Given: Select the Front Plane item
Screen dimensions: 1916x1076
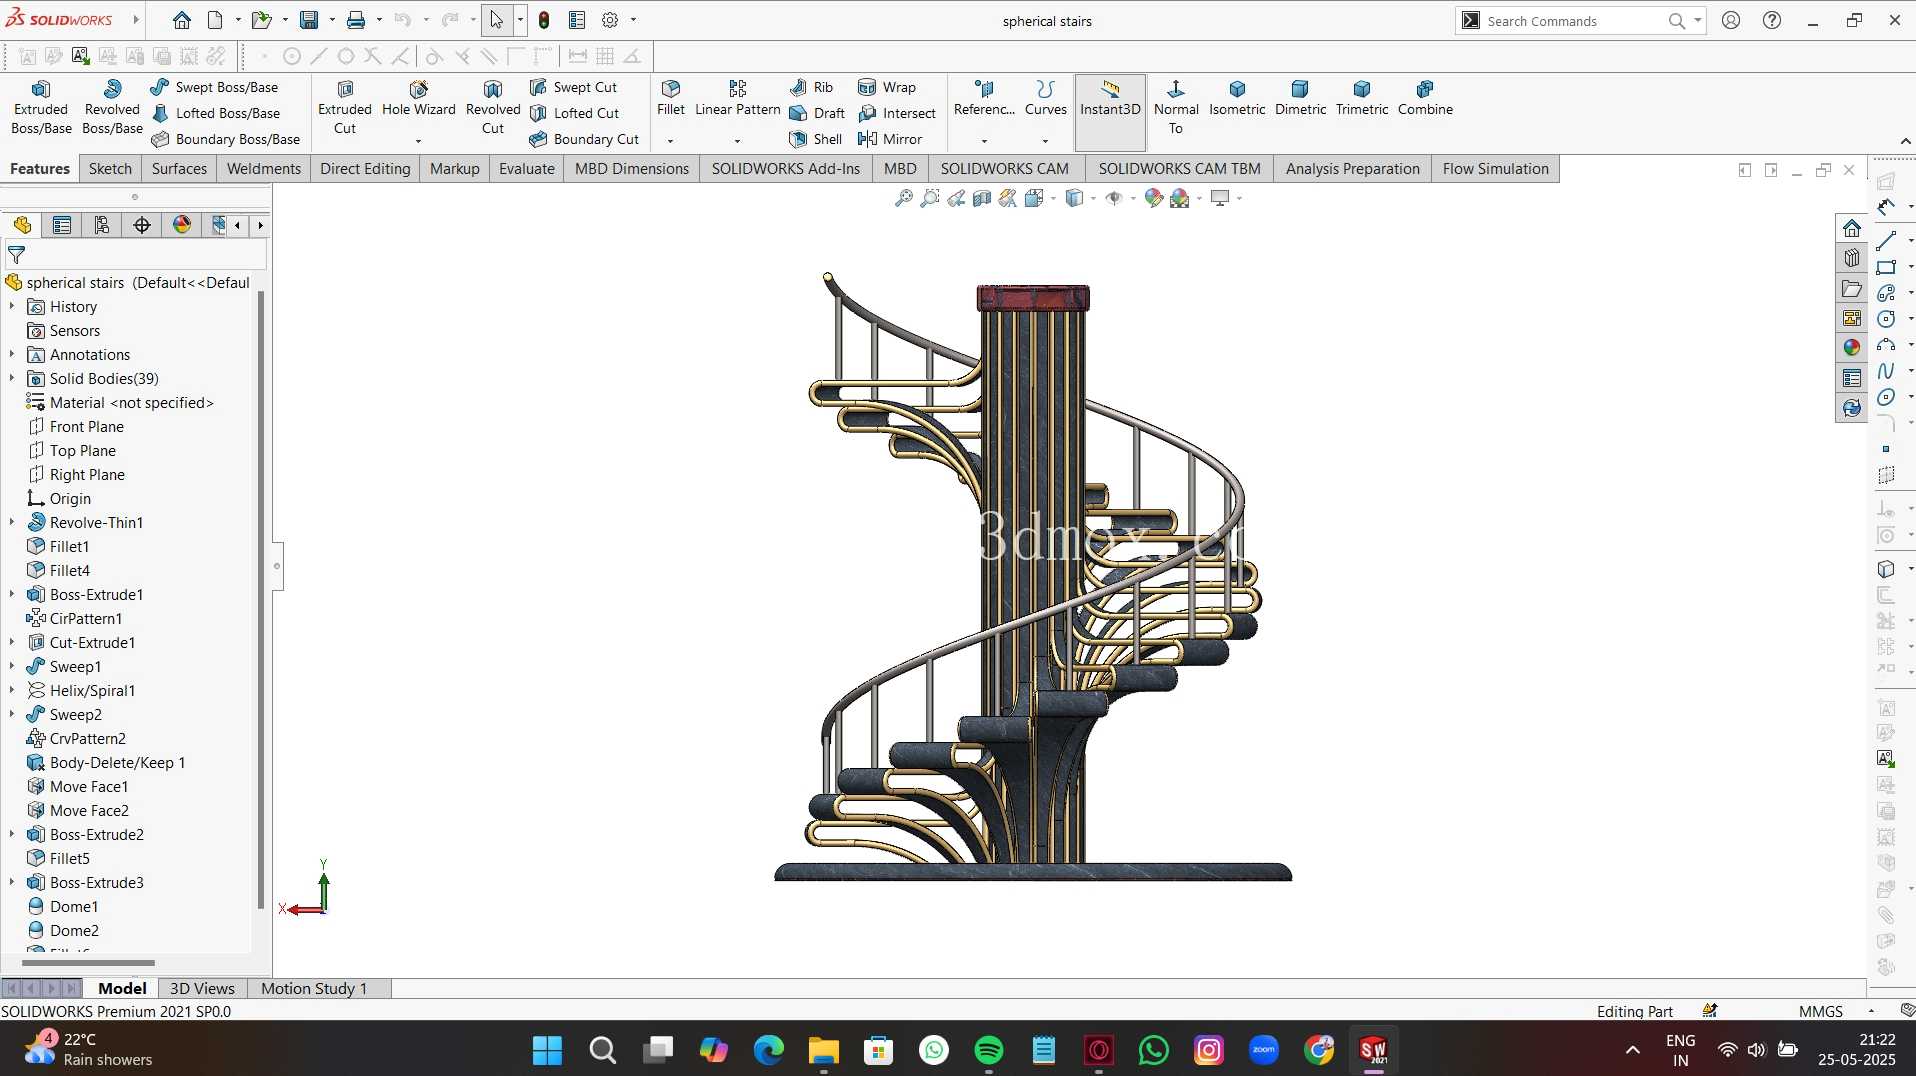Looking at the screenshot, I should point(76,426).
